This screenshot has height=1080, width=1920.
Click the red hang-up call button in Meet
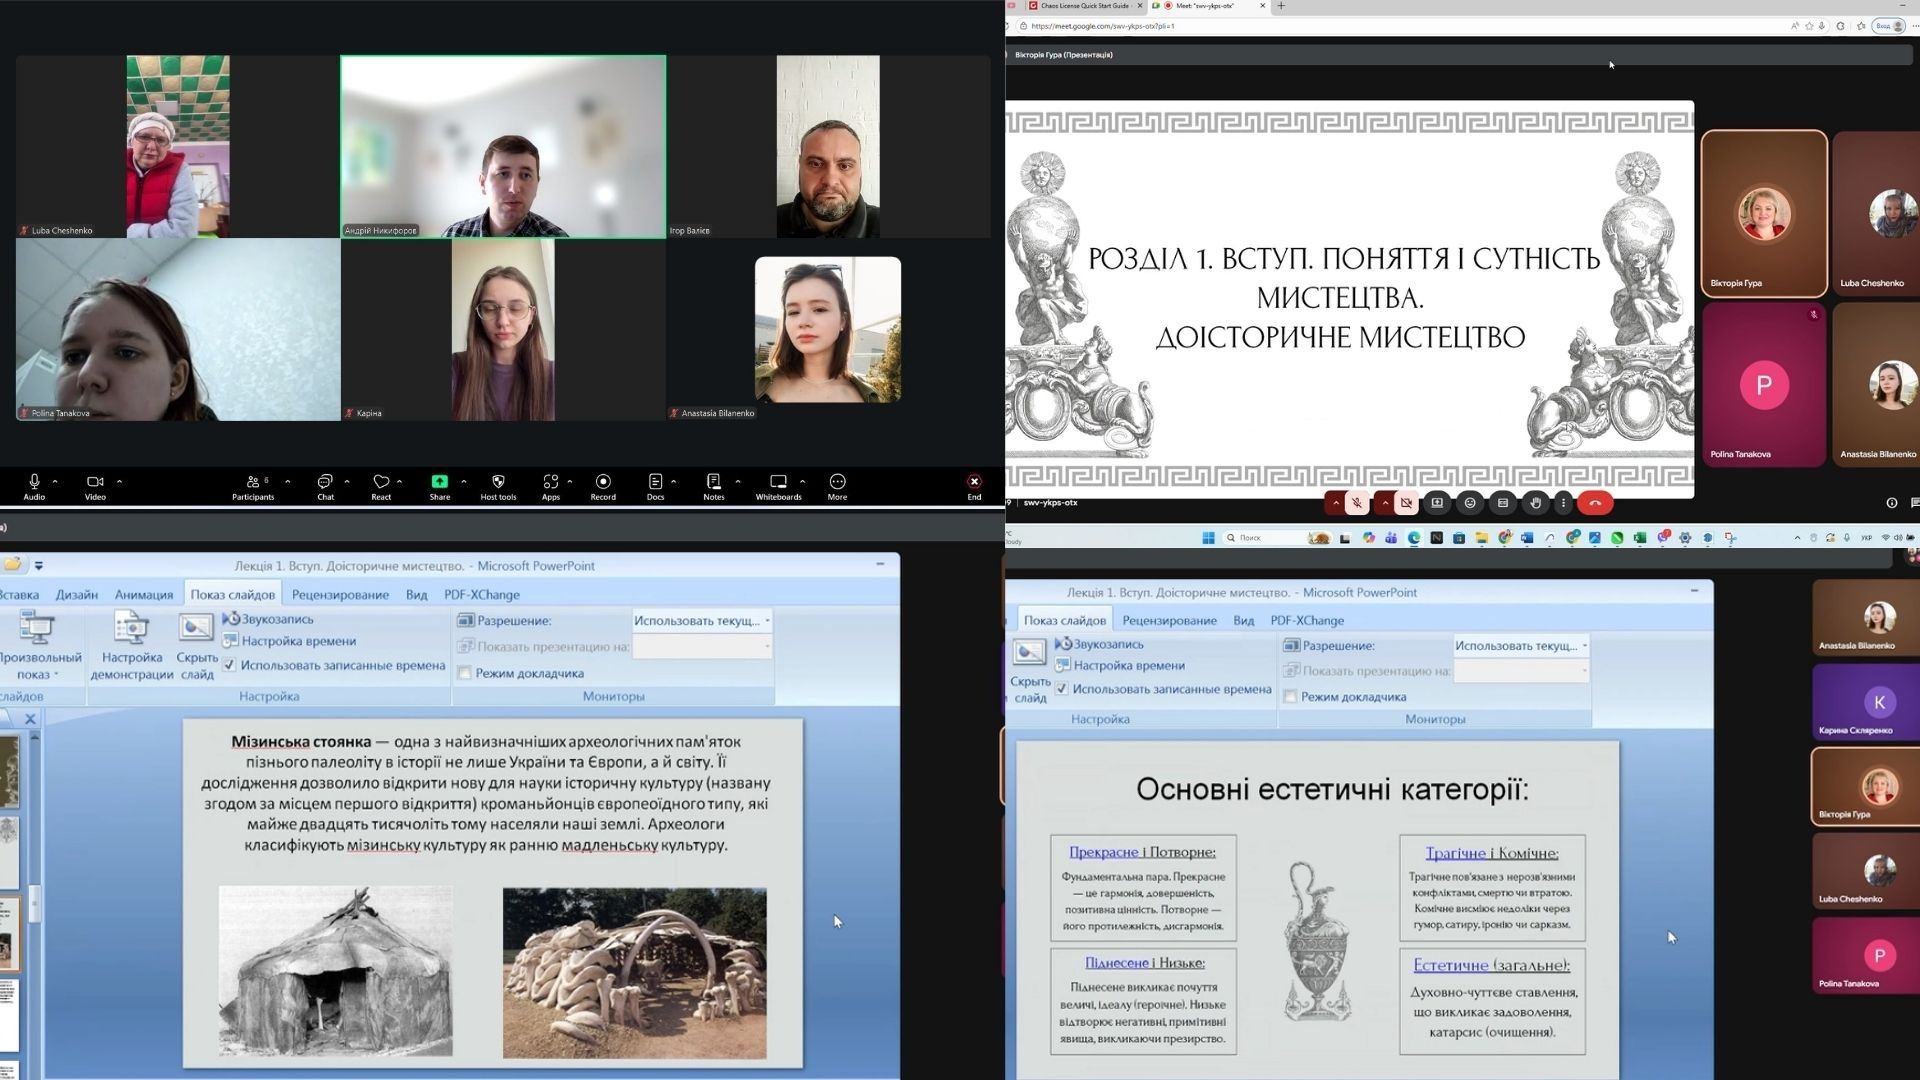tap(1595, 503)
